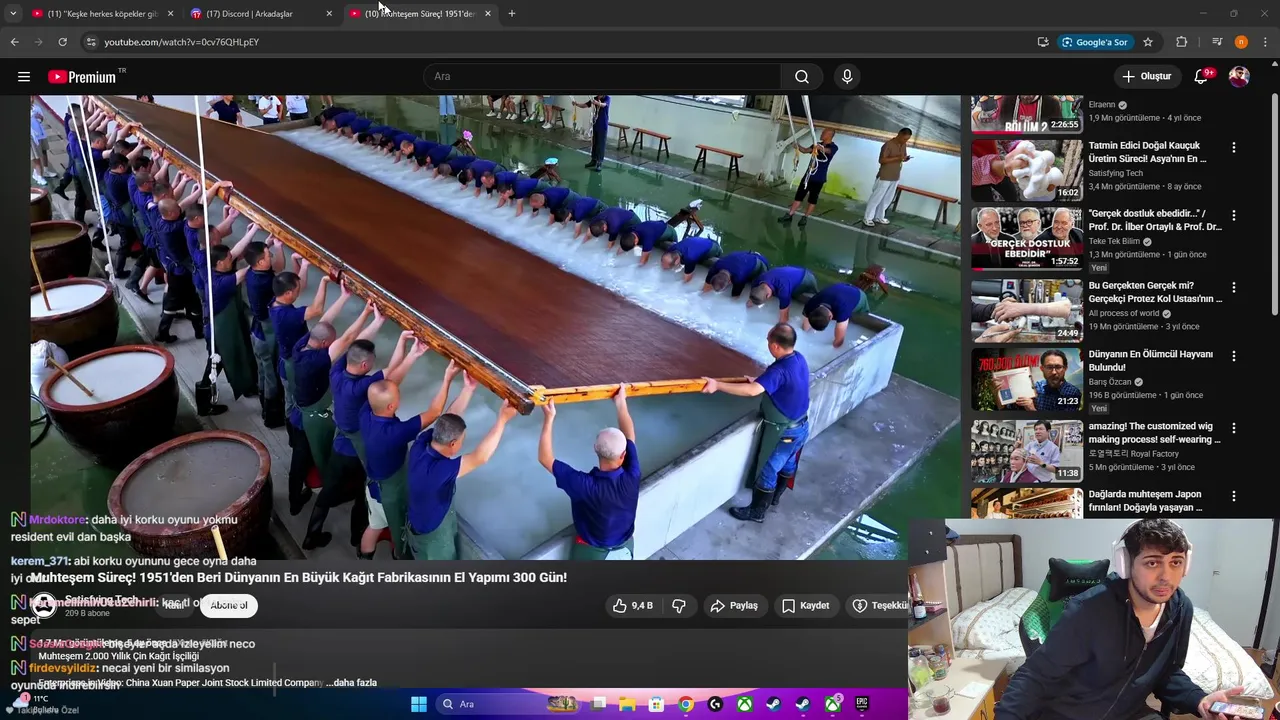Open customized wig making video thumbnail
Image resolution: width=1280 pixels, height=720 pixels.
tap(1027, 450)
